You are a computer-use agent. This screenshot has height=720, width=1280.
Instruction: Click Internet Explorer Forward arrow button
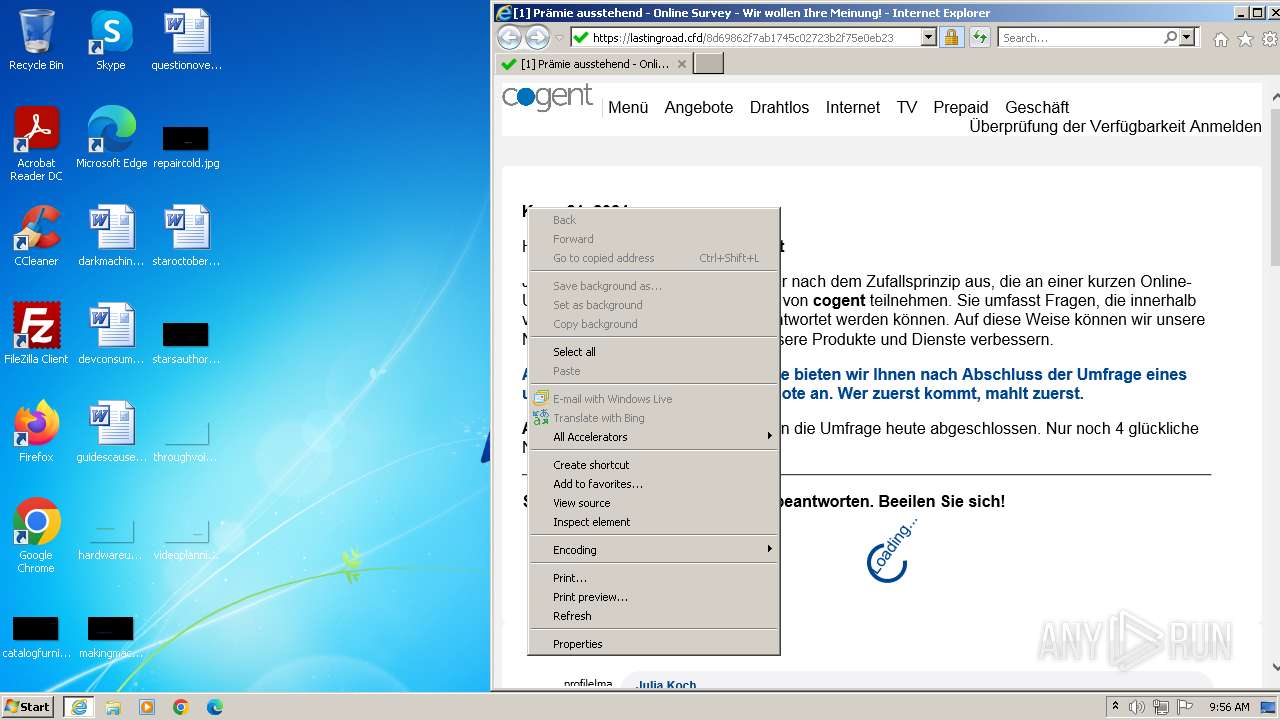click(537, 38)
